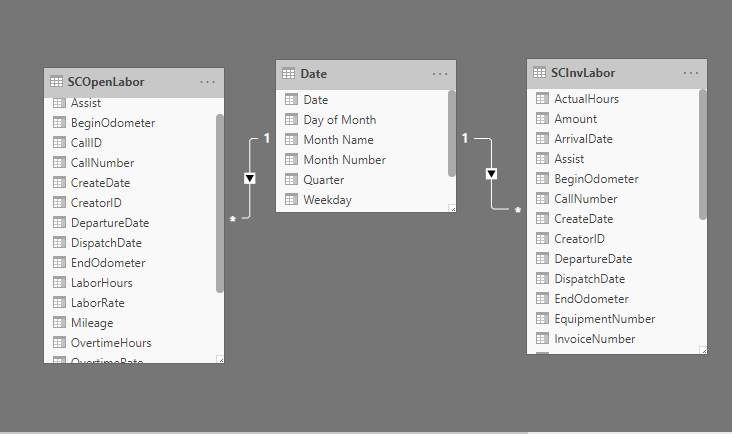Click the resize handle of the SCOpenLabor table
Image resolution: width=732 pixels, height=434 pixels.
[220, 359]
